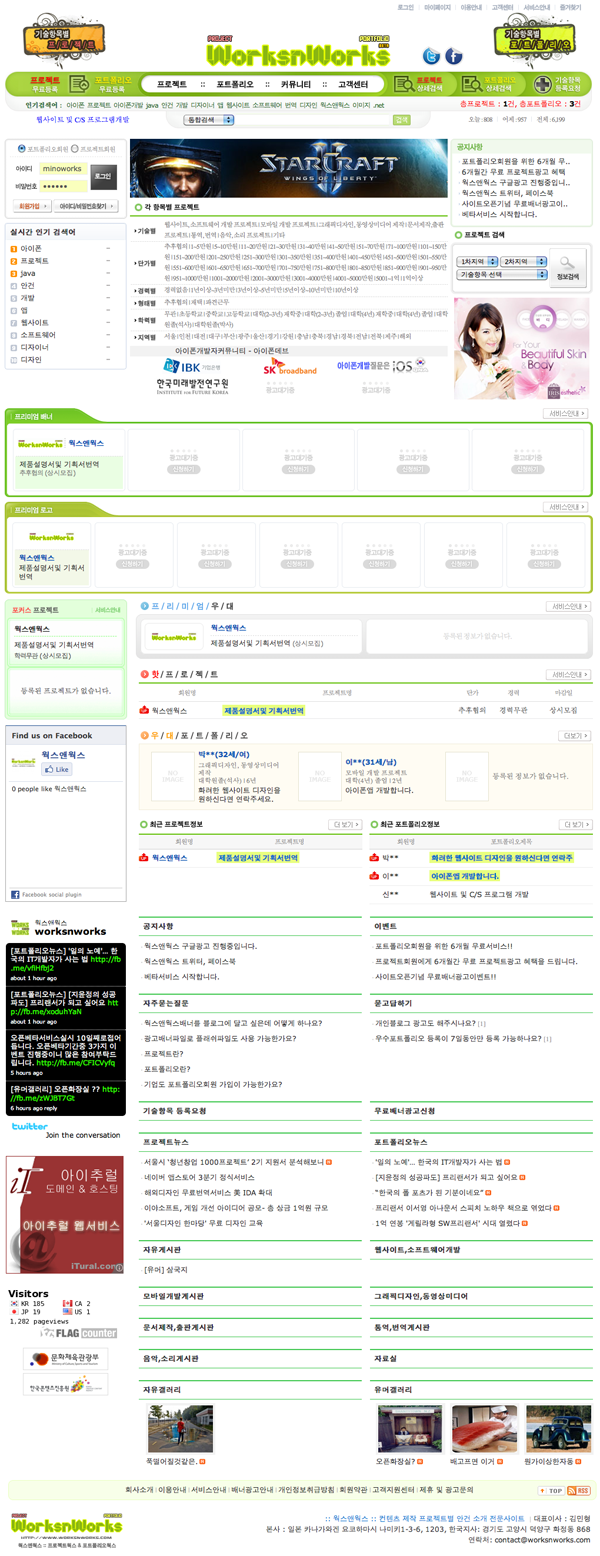This screenshot has height=1556, width=600.
Task: Select the 프로젝트회원 radio button
Action: [x=75, y=148]
